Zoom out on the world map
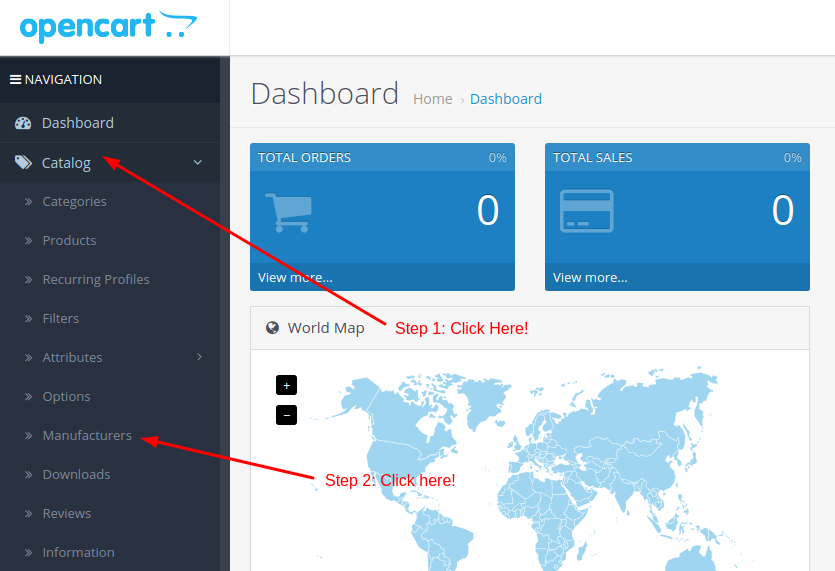 click(x=286, y=415)
